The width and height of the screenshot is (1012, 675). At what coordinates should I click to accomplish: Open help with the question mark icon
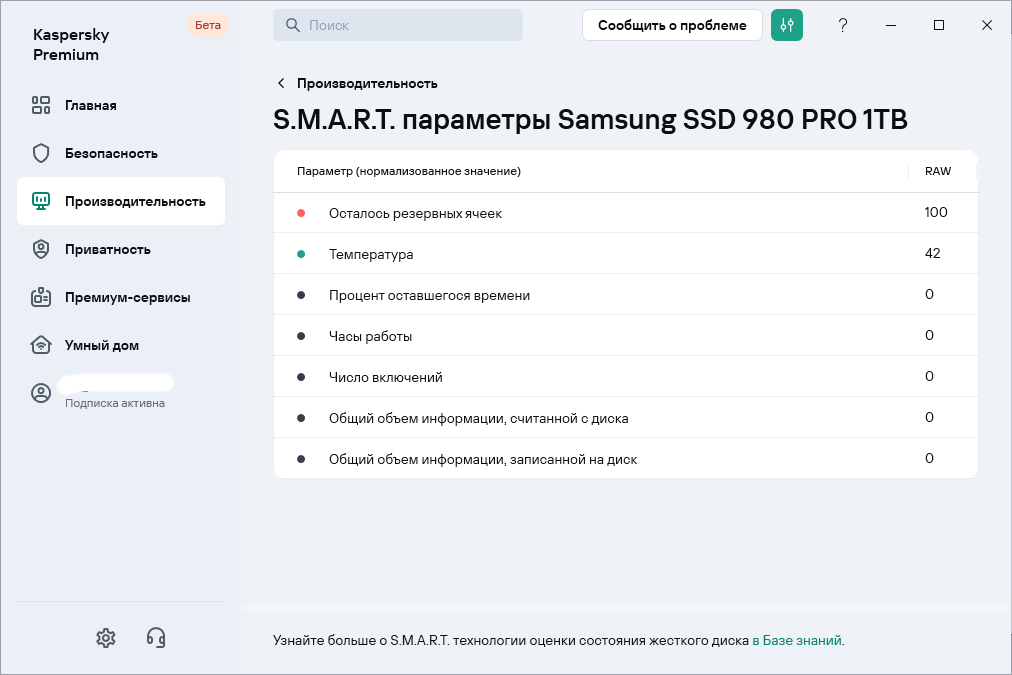(x=843, y=25)
